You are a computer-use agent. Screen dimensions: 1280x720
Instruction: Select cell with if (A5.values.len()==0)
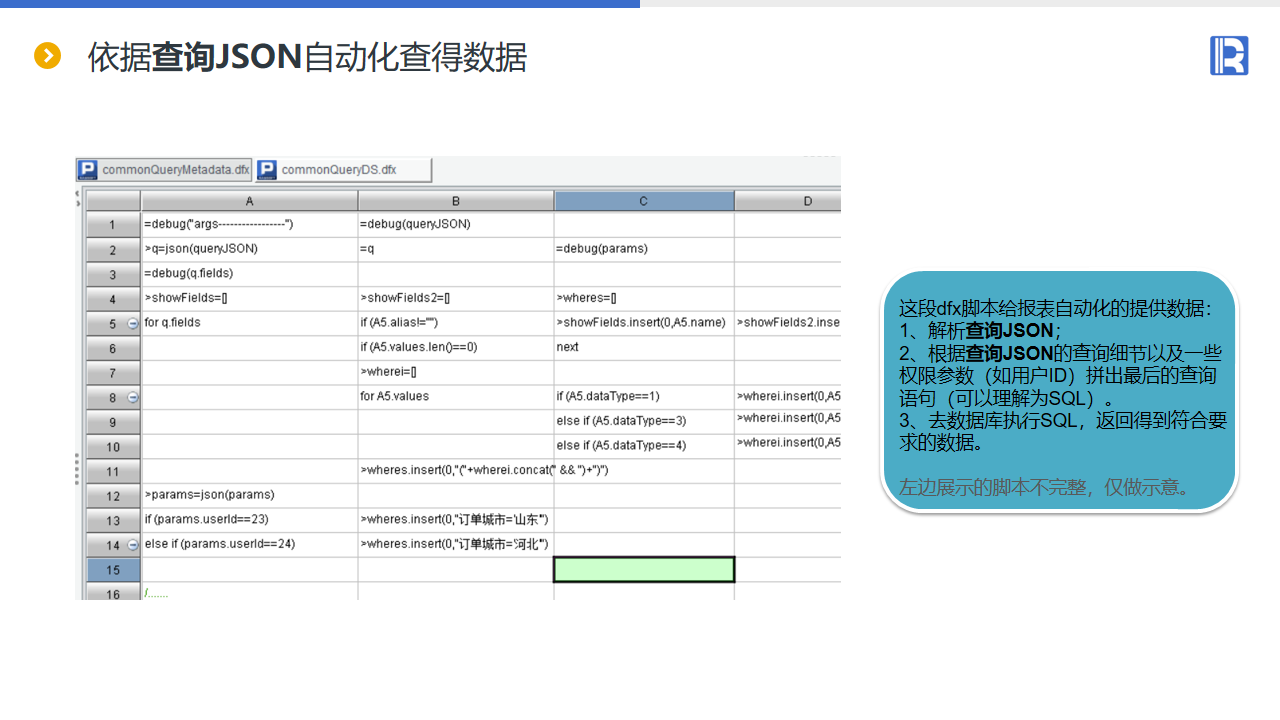456,348
